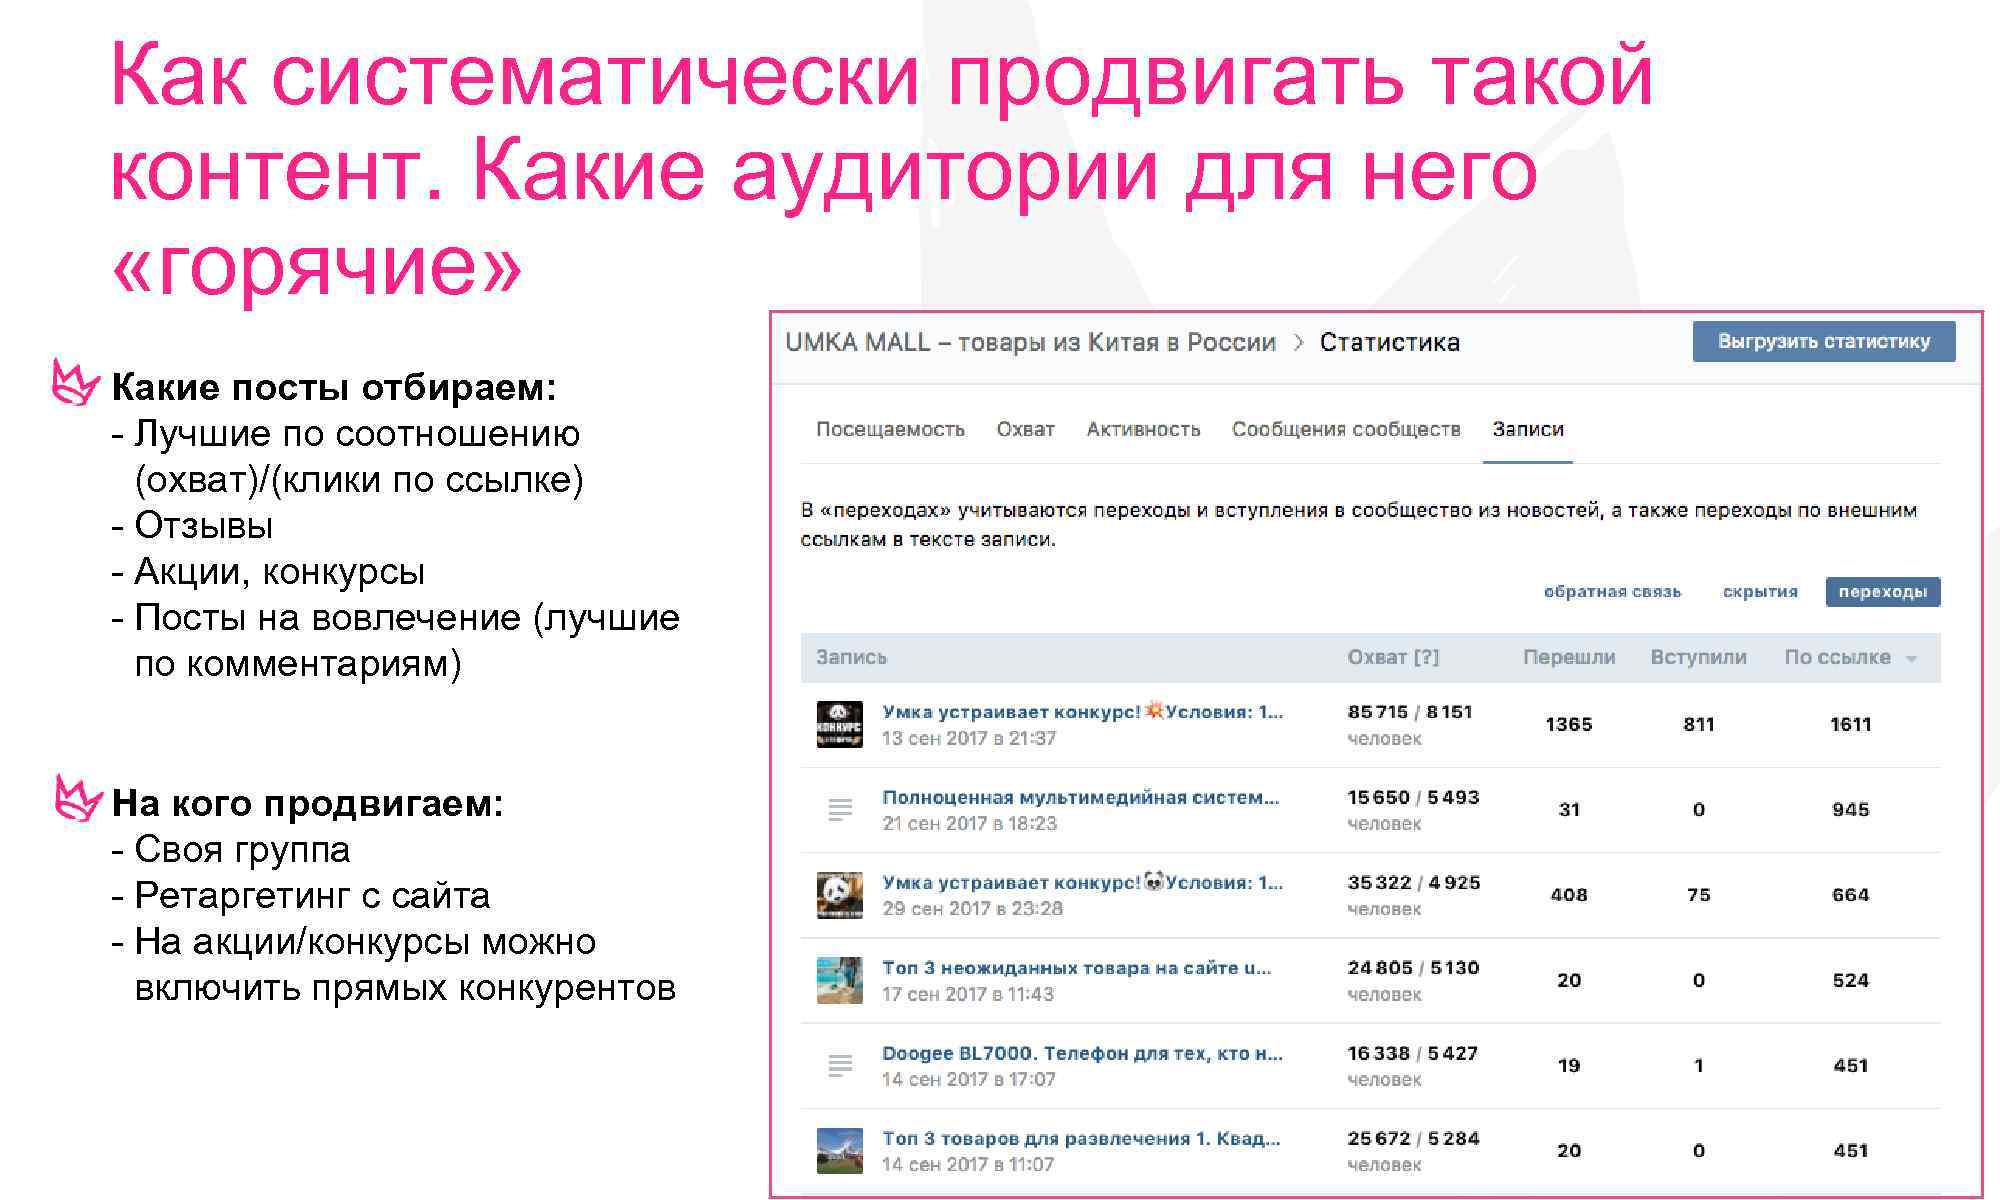Open the Посещаемость tab
The height and width of the screenshot is (1200, 2000).
pos(890,430)
